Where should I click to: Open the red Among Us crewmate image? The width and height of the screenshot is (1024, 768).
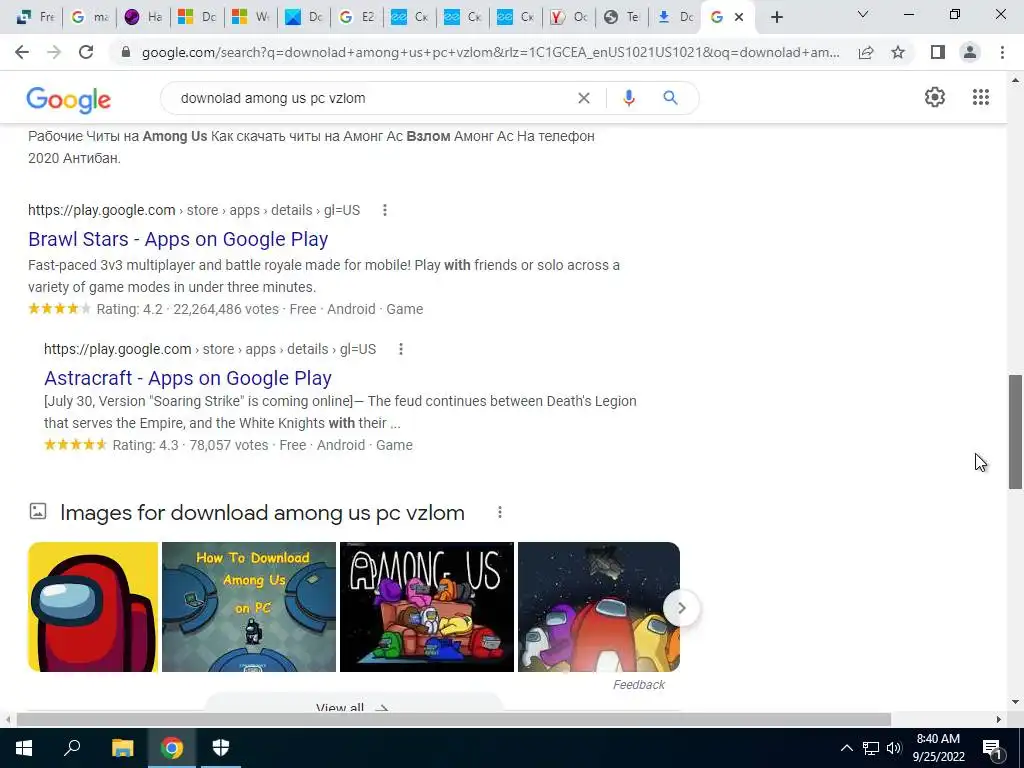click(93, 607)
